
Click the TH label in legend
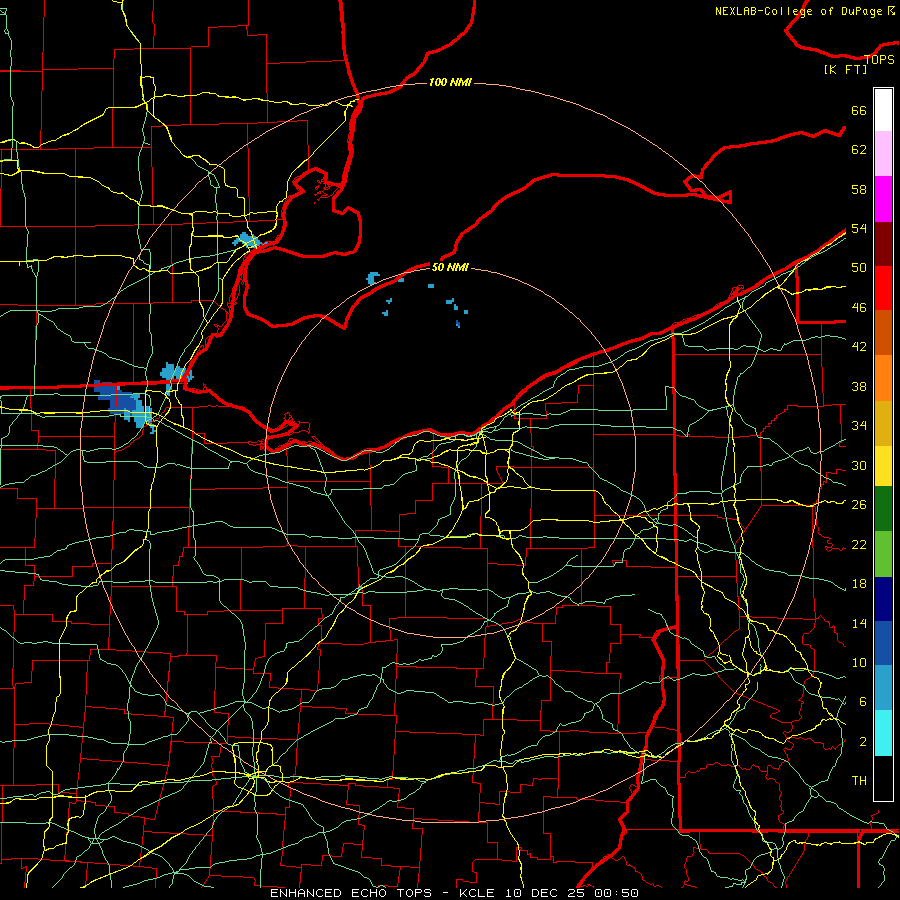(x=859, y=781)
